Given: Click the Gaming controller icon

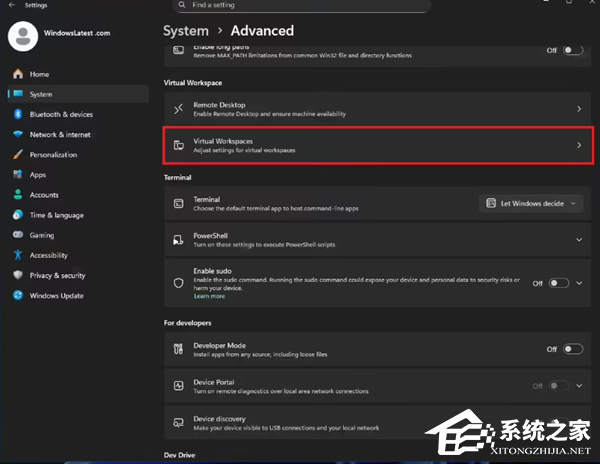Looking at the screenshot, I should (18, 234).
